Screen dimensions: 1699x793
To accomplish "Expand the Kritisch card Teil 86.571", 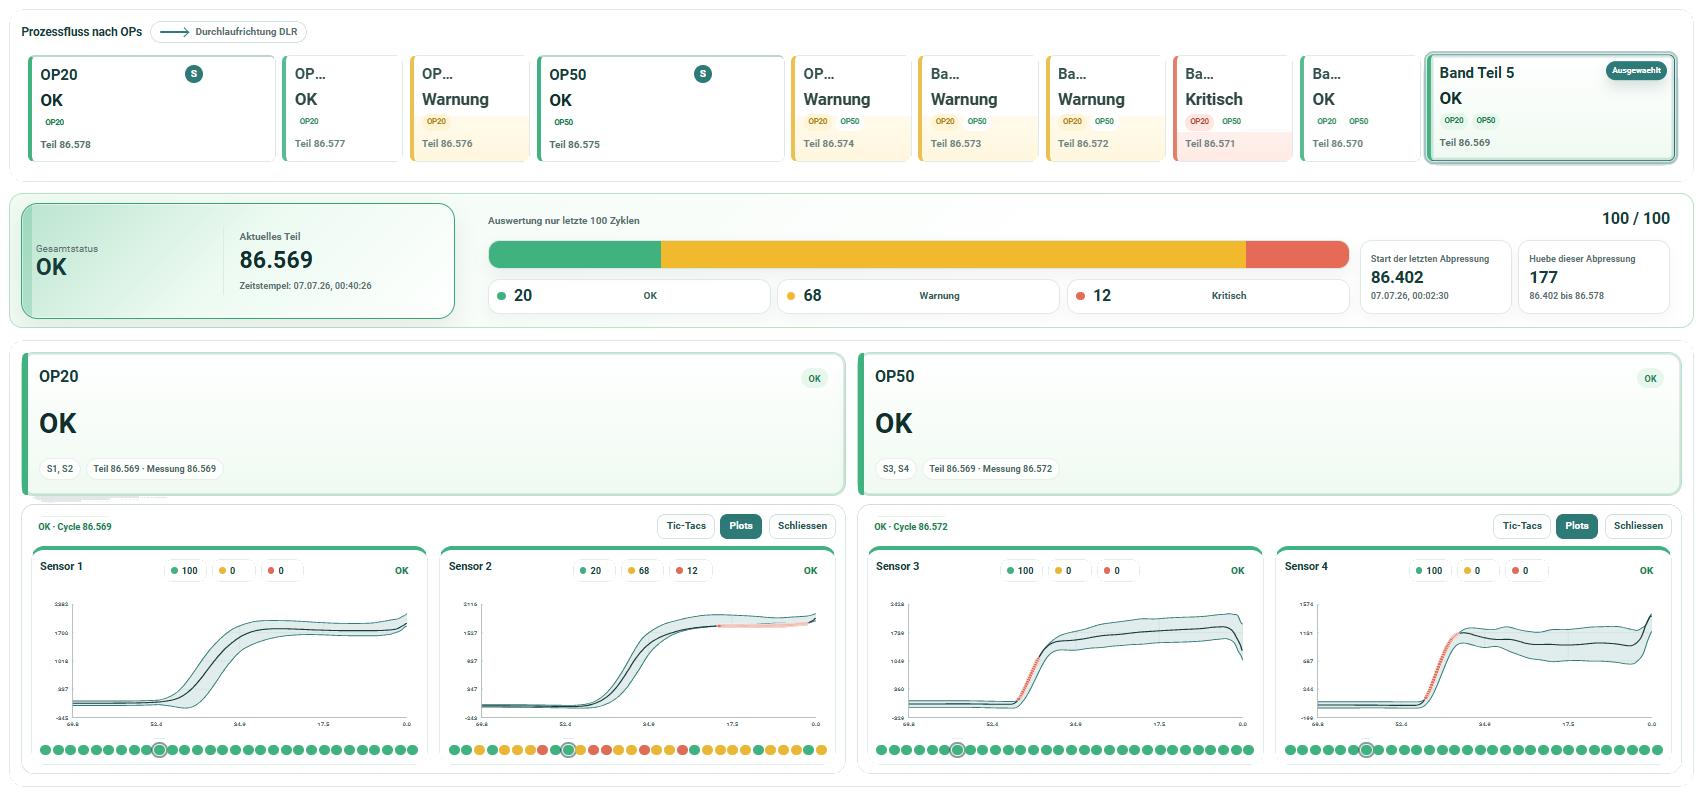I will pos(1233,108).
